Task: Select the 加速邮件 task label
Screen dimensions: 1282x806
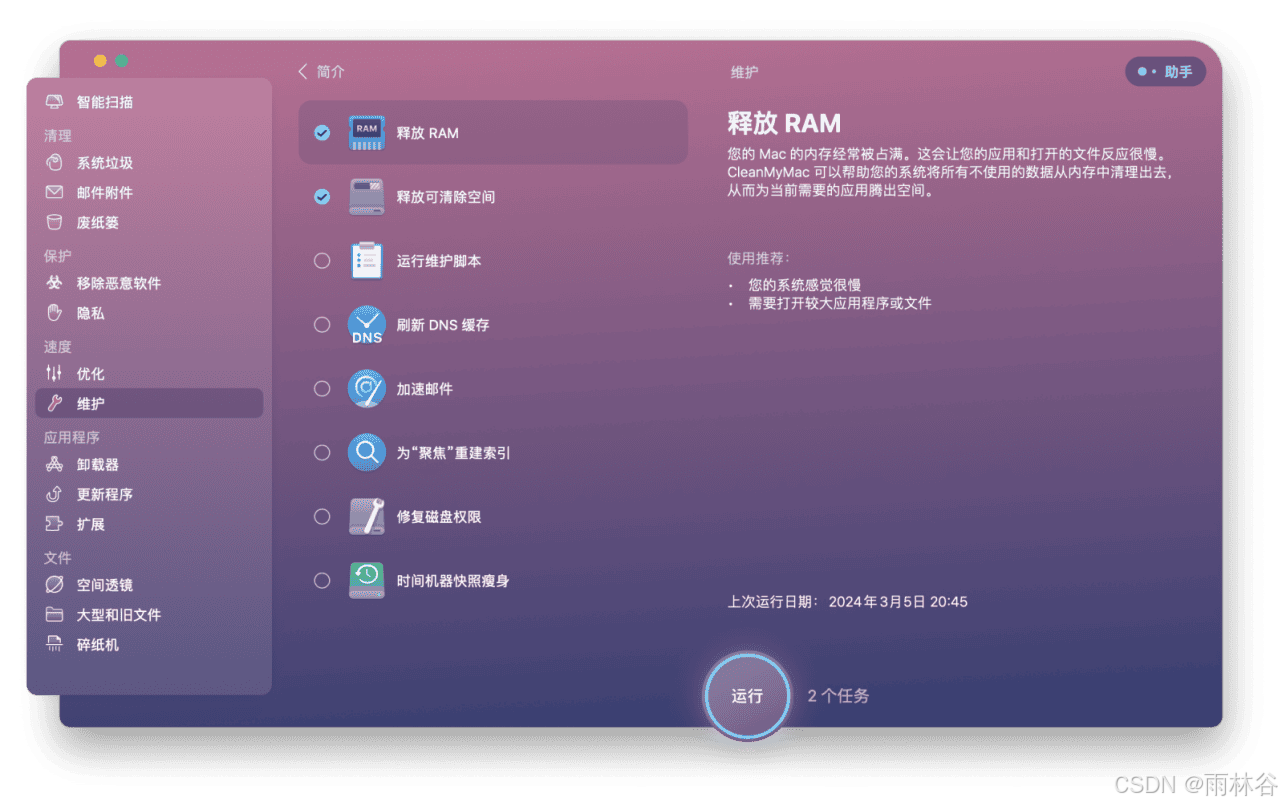Action: tap(425, 389)
